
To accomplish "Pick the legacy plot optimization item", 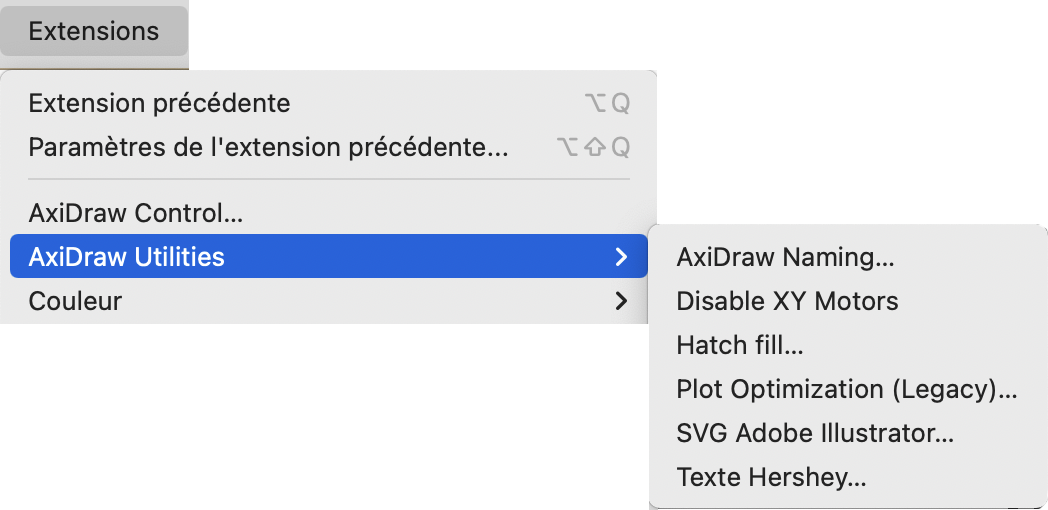I will [846, 389].
